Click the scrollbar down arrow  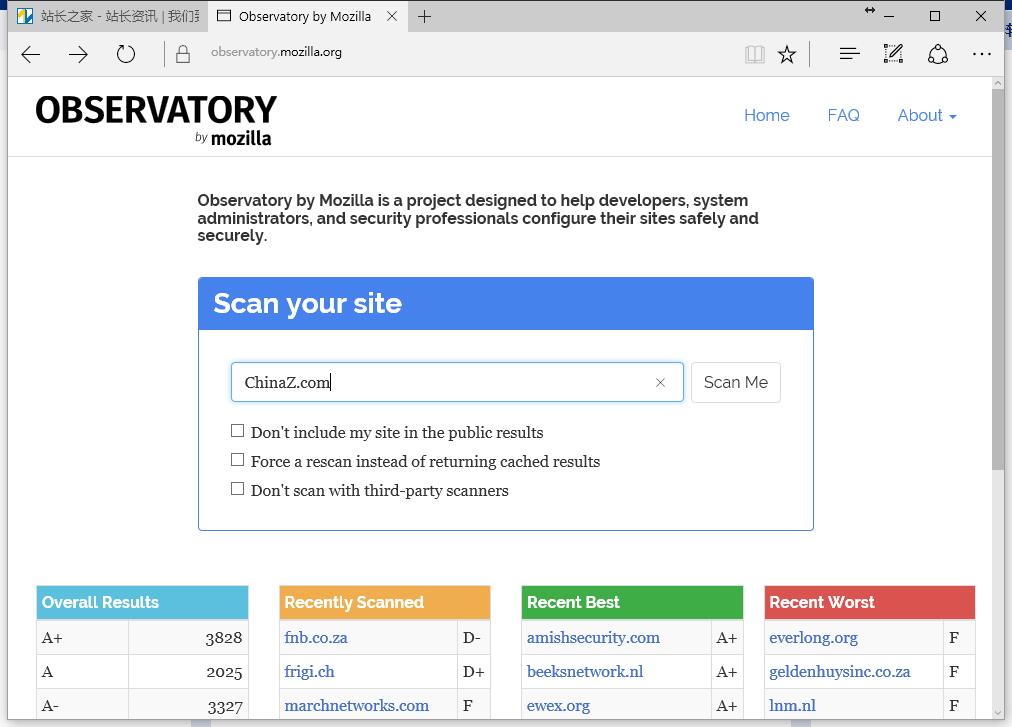[x=998, y=713]
